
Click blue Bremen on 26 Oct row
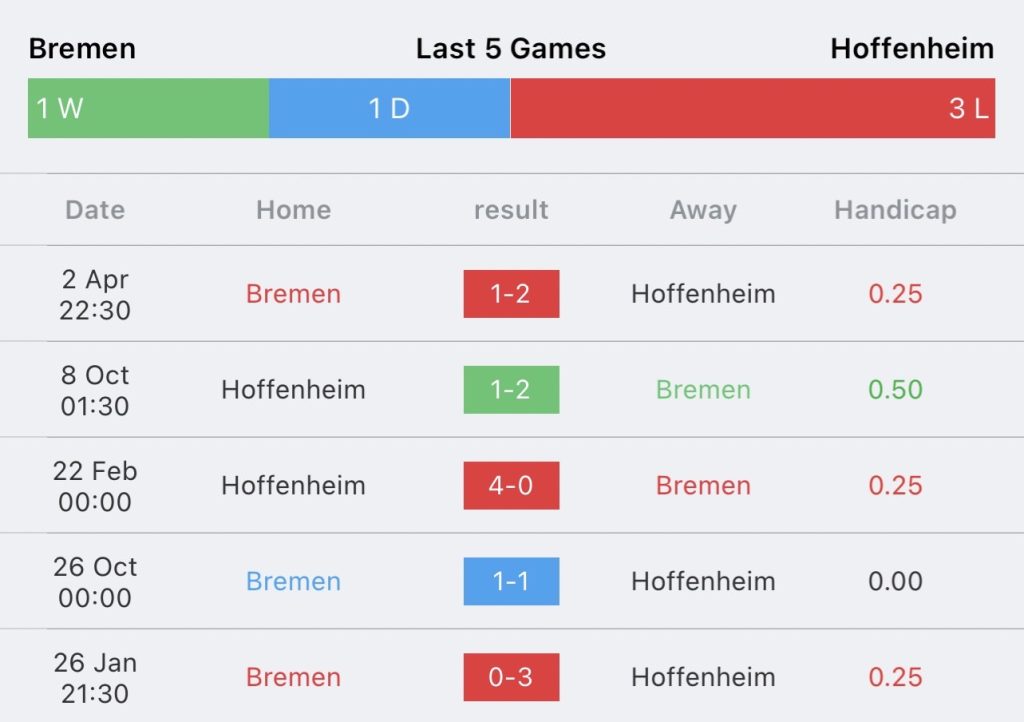pyautogui.click(x=293, y=582)
